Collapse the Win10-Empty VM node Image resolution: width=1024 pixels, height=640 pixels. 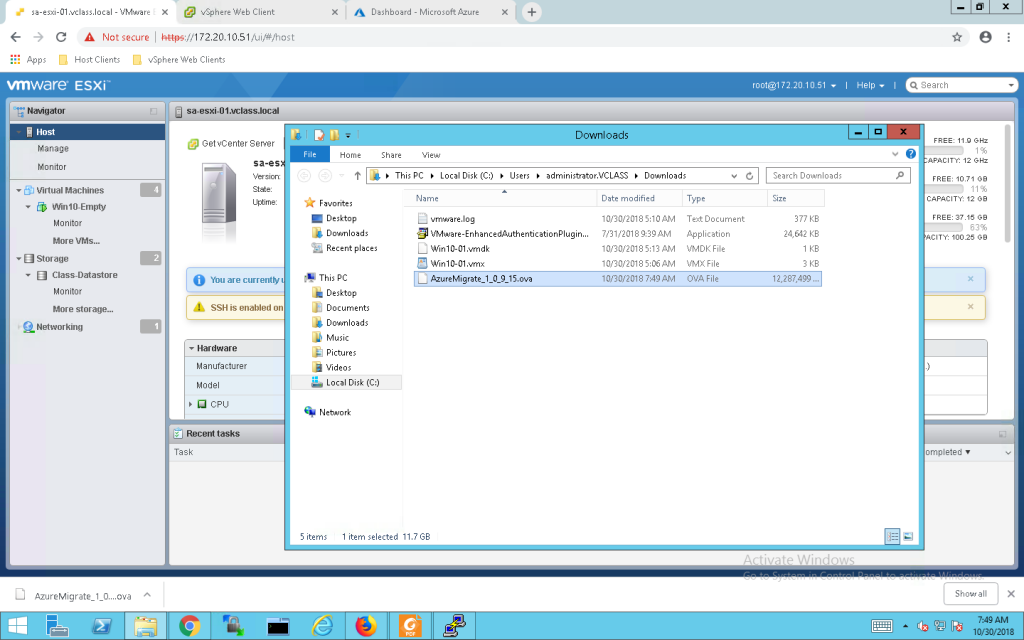tap(28, 207)
